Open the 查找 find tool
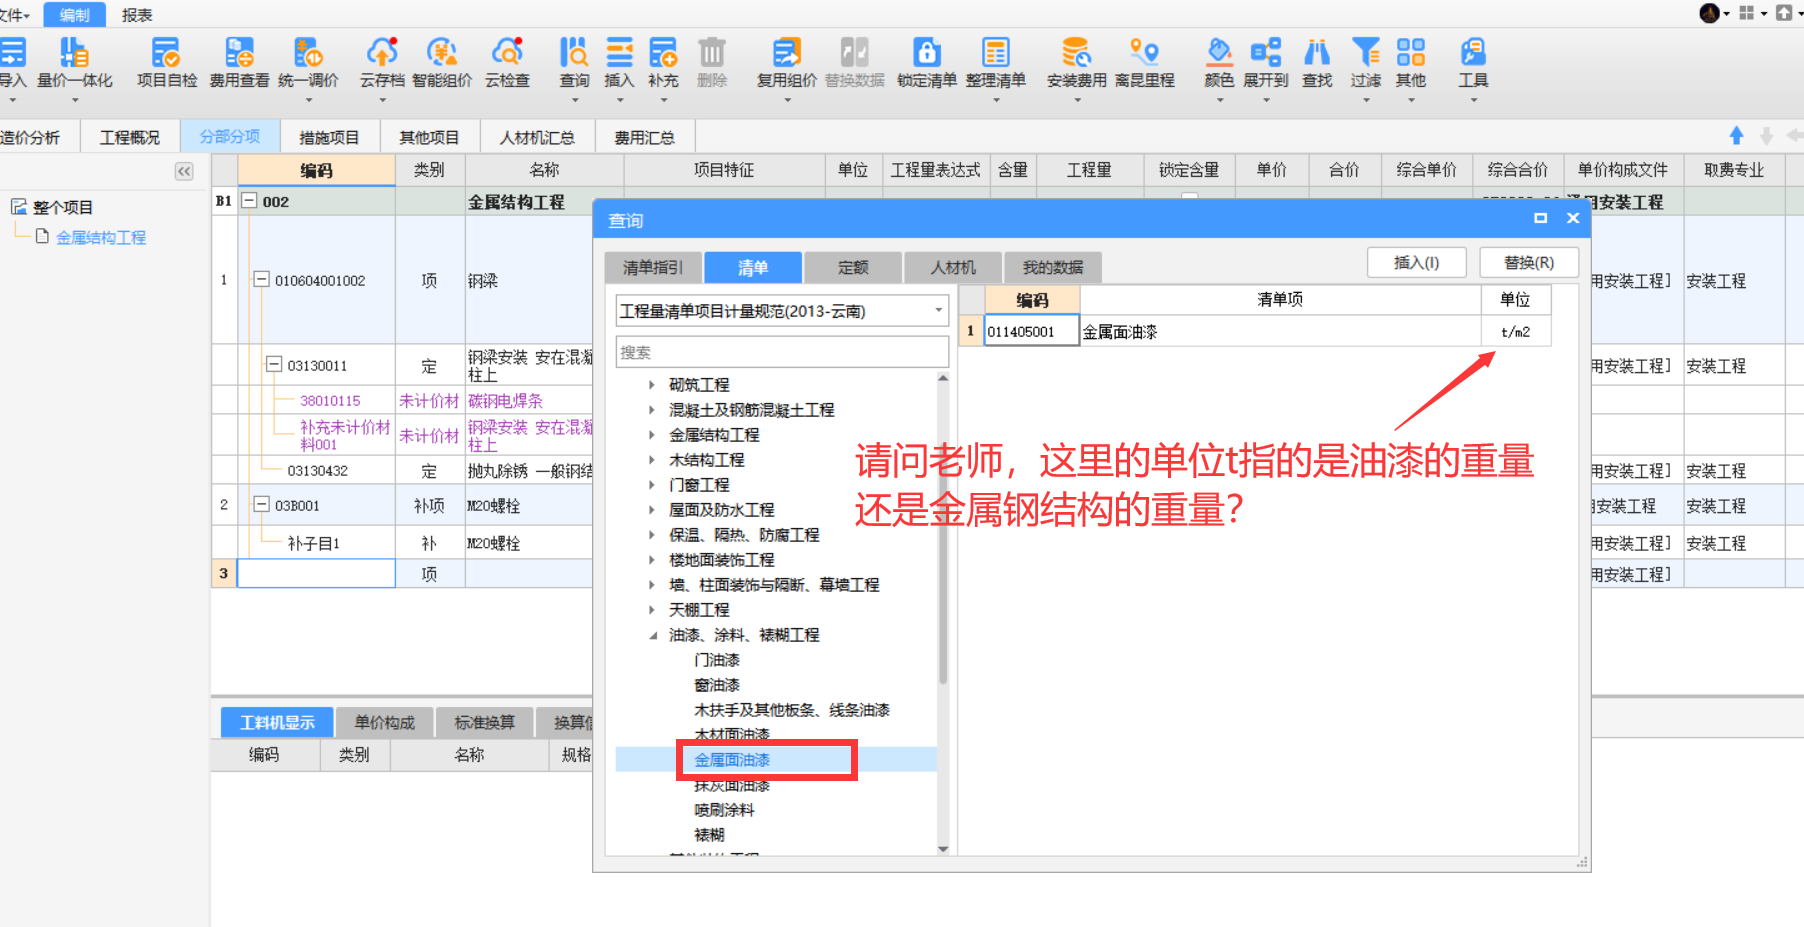 (x=1317, y=62)
